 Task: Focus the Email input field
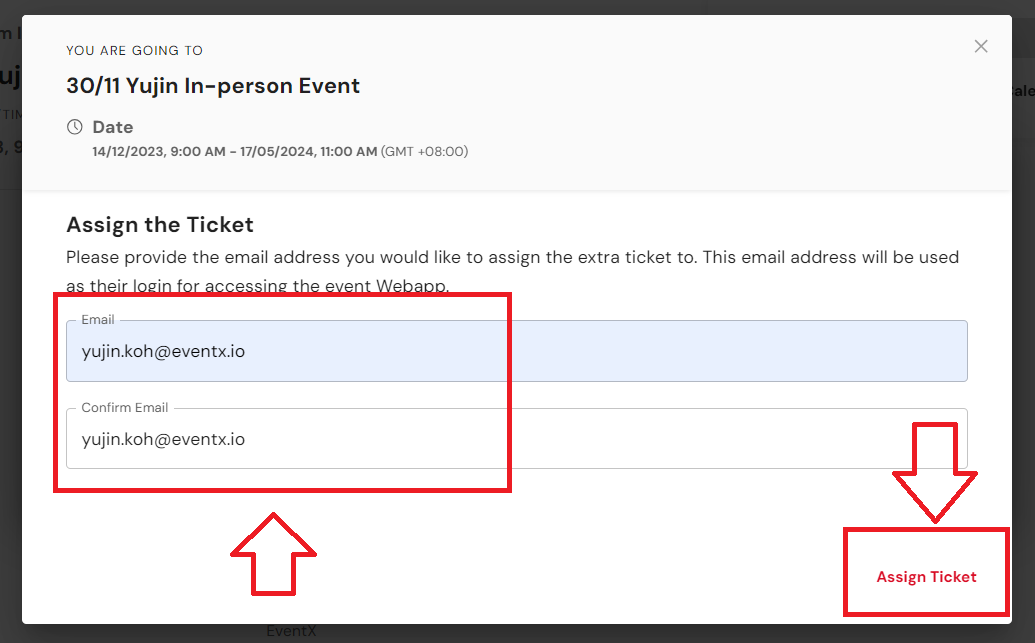point(517,351)
